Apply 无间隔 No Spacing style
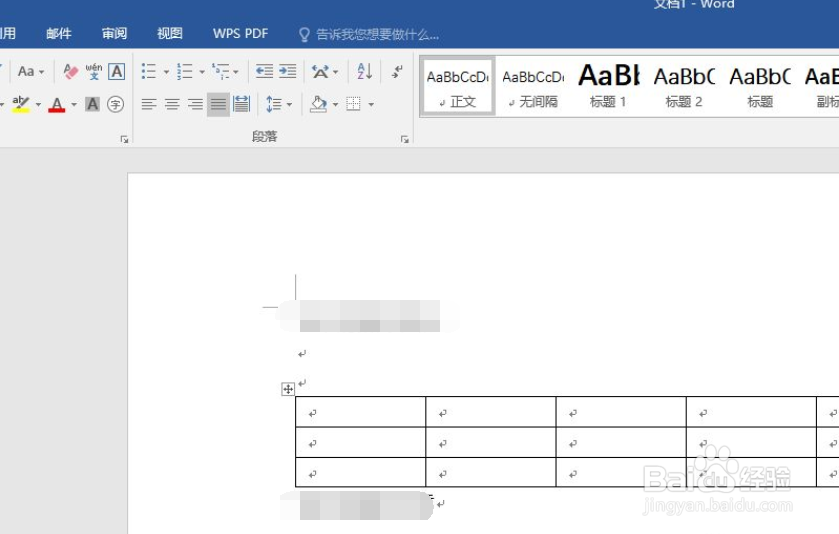Viewport: 839px width, 534px height. click(533, 86)
